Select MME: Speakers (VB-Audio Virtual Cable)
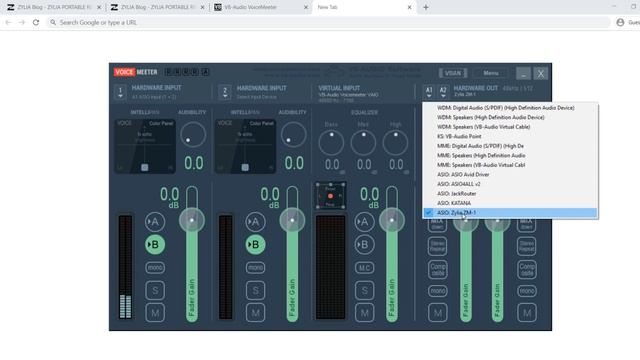Viewport: 640px width, 360px height. (x=510, y=165)
